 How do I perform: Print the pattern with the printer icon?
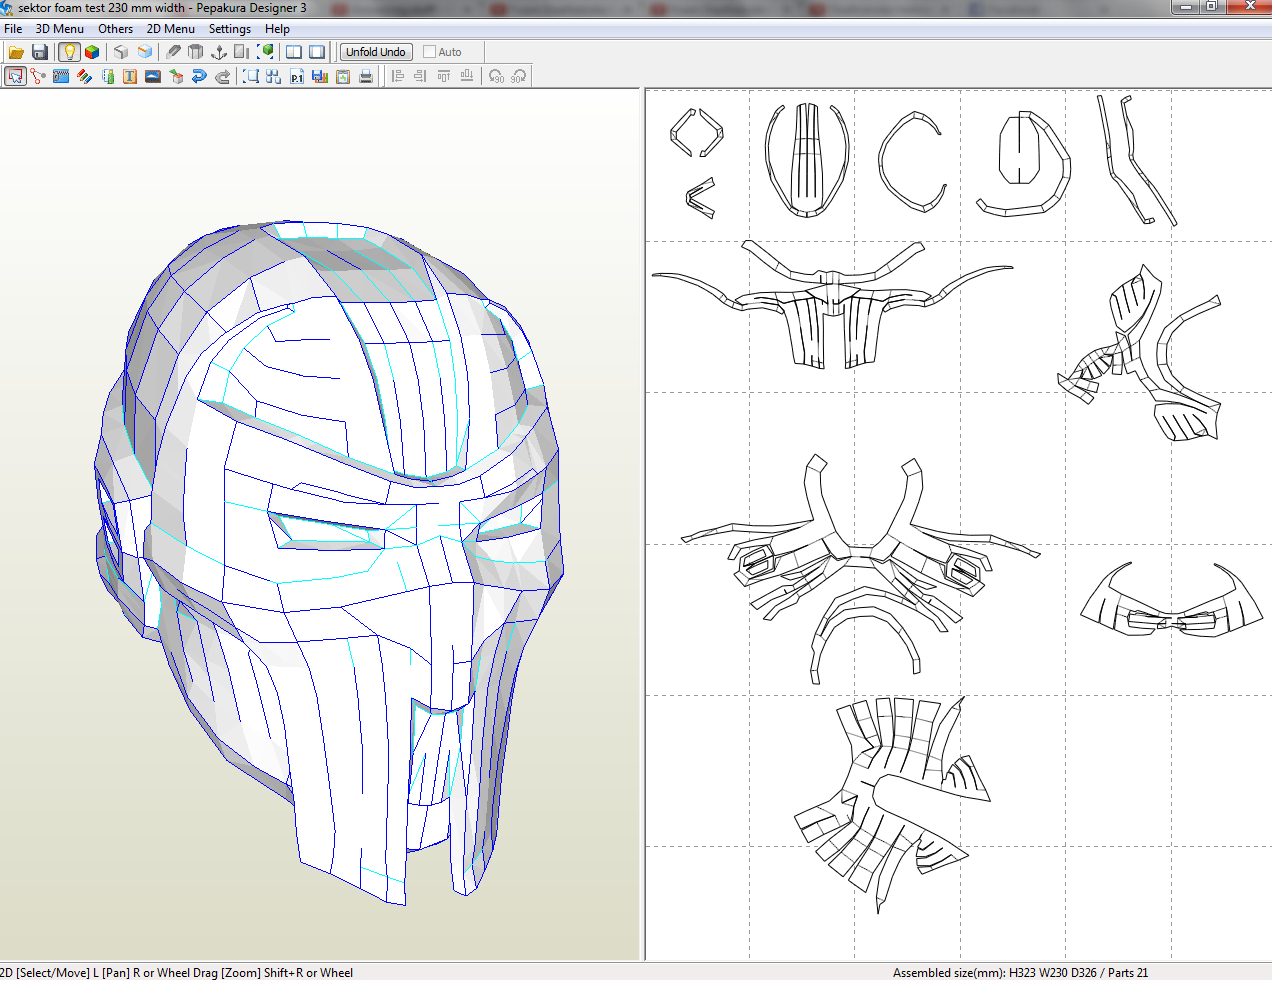[366, 76]
